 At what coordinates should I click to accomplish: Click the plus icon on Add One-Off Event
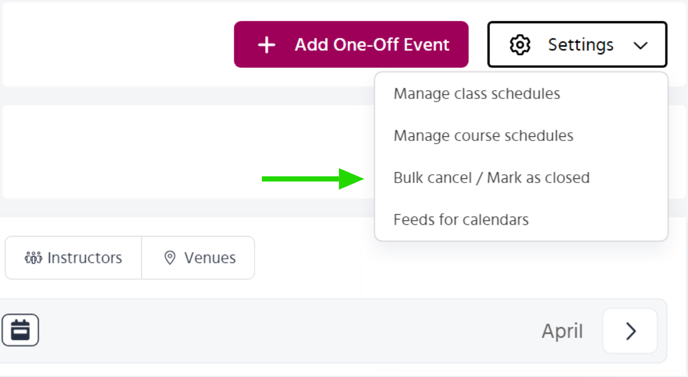266,45
